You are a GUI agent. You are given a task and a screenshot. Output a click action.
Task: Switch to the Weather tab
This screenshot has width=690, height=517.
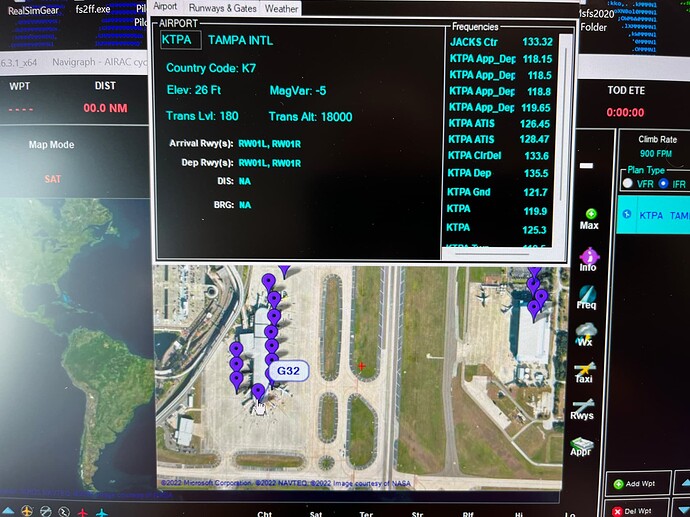click(281, 8)
